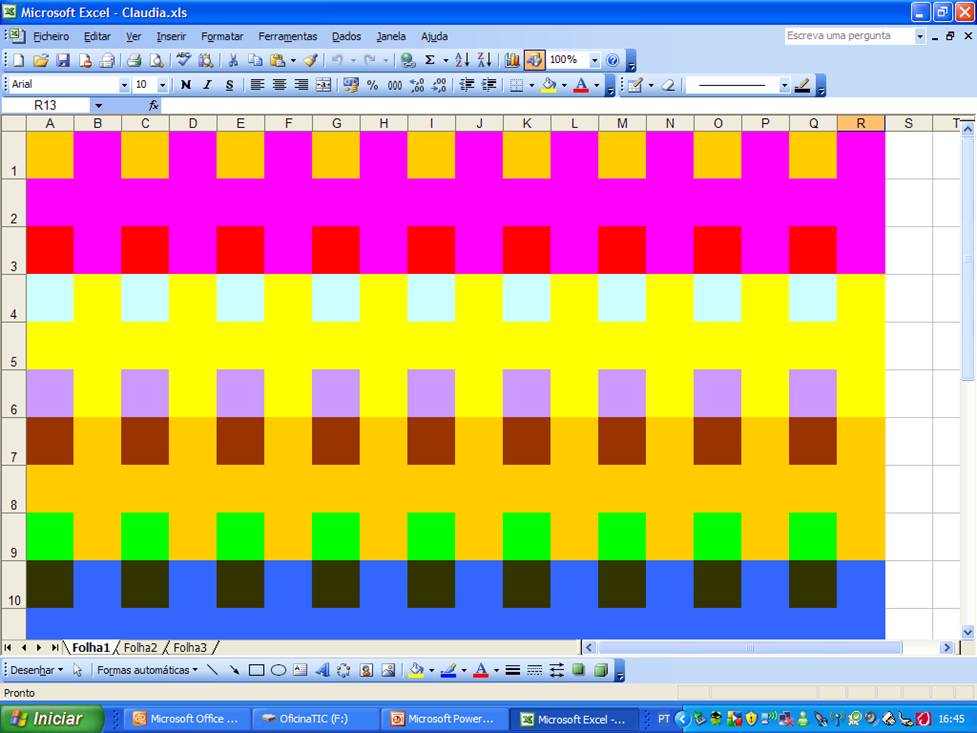Apply the yellow fill color bucket

pyautogui.click(x=548, y=85)
